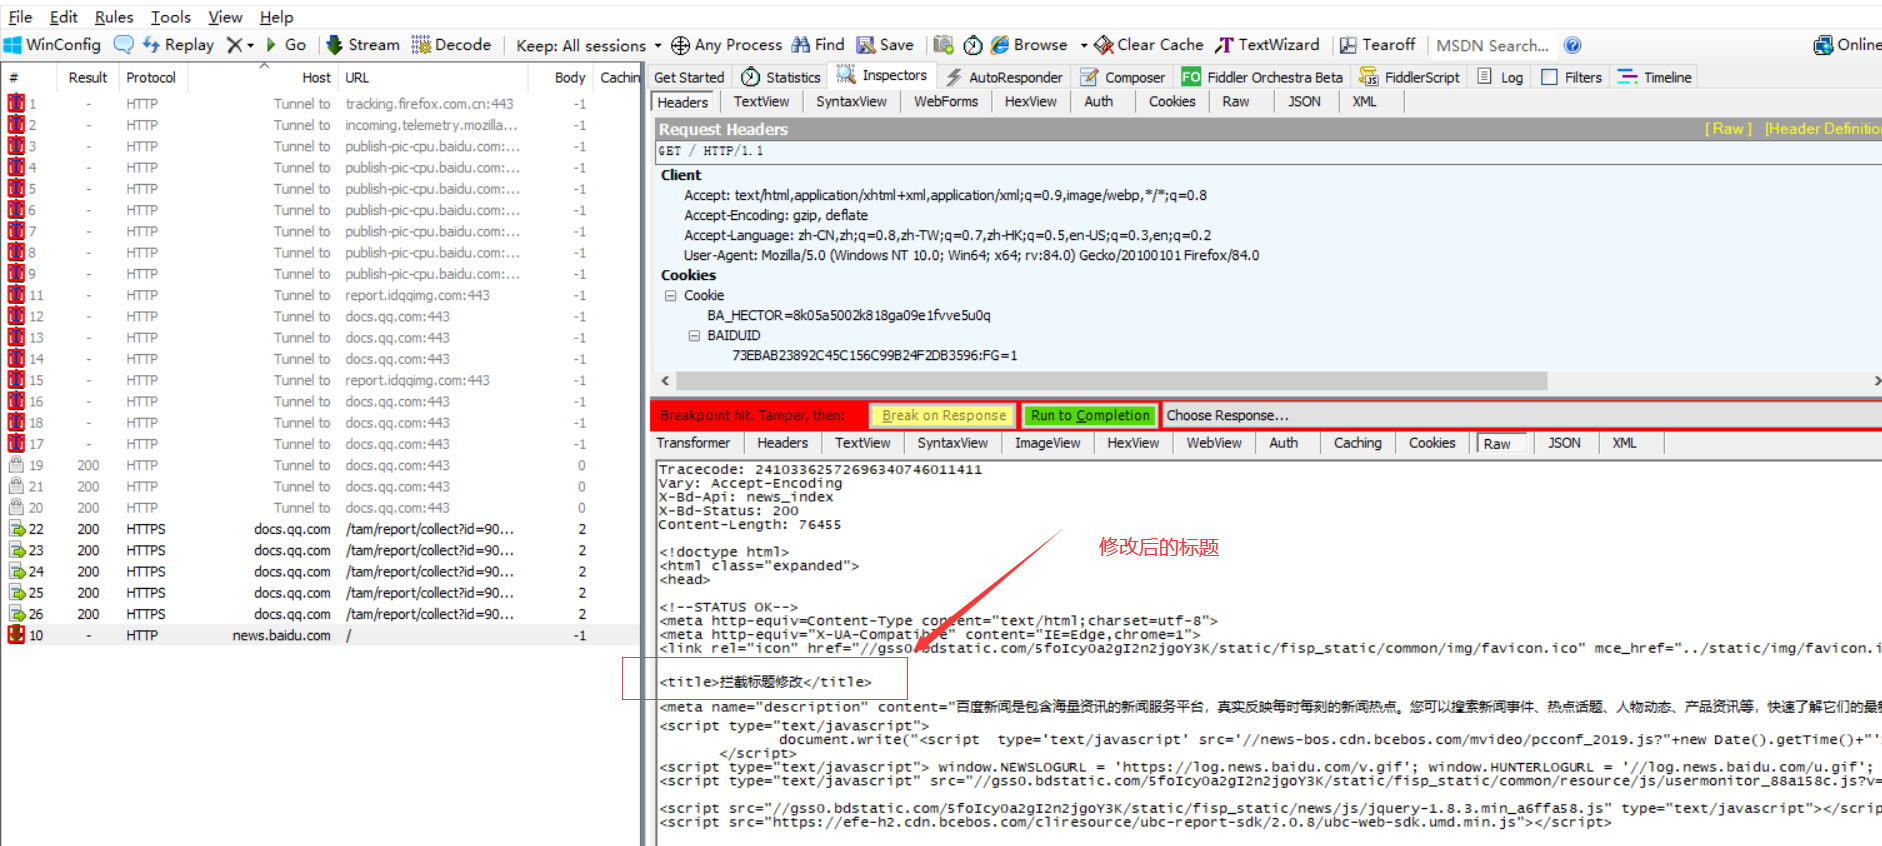Image resolution: width=1882 pixels, height=846 pixels.
Task: Select the tracking.firefox.com.cn:443 session
Action: tap(320, 104)
